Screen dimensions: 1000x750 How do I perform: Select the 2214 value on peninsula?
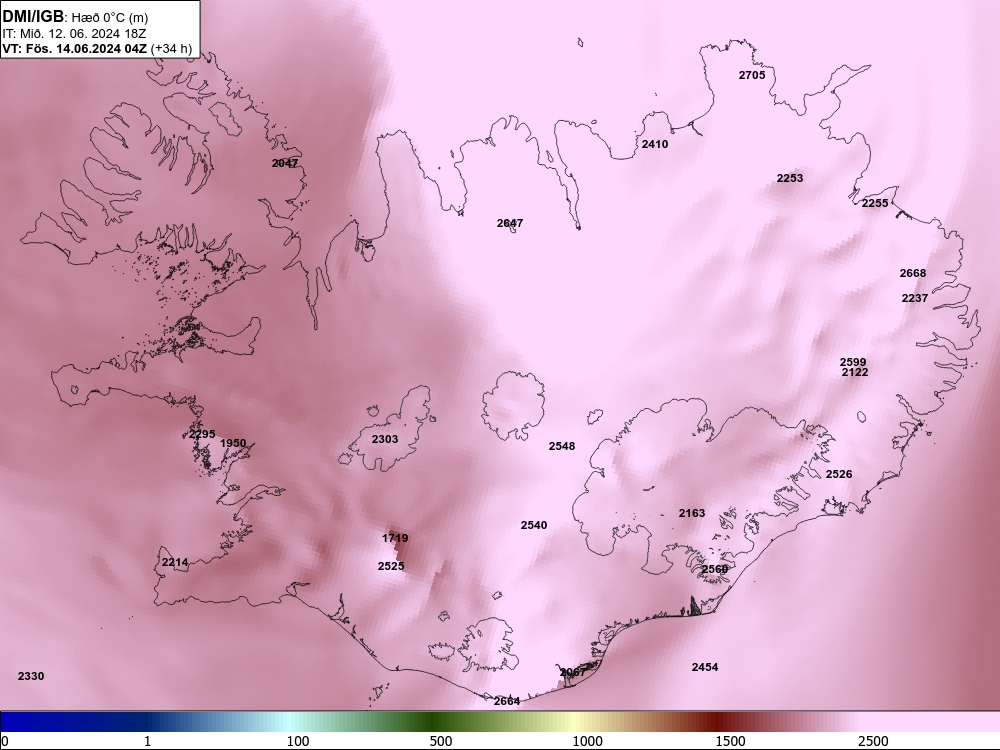pos(175,562)
